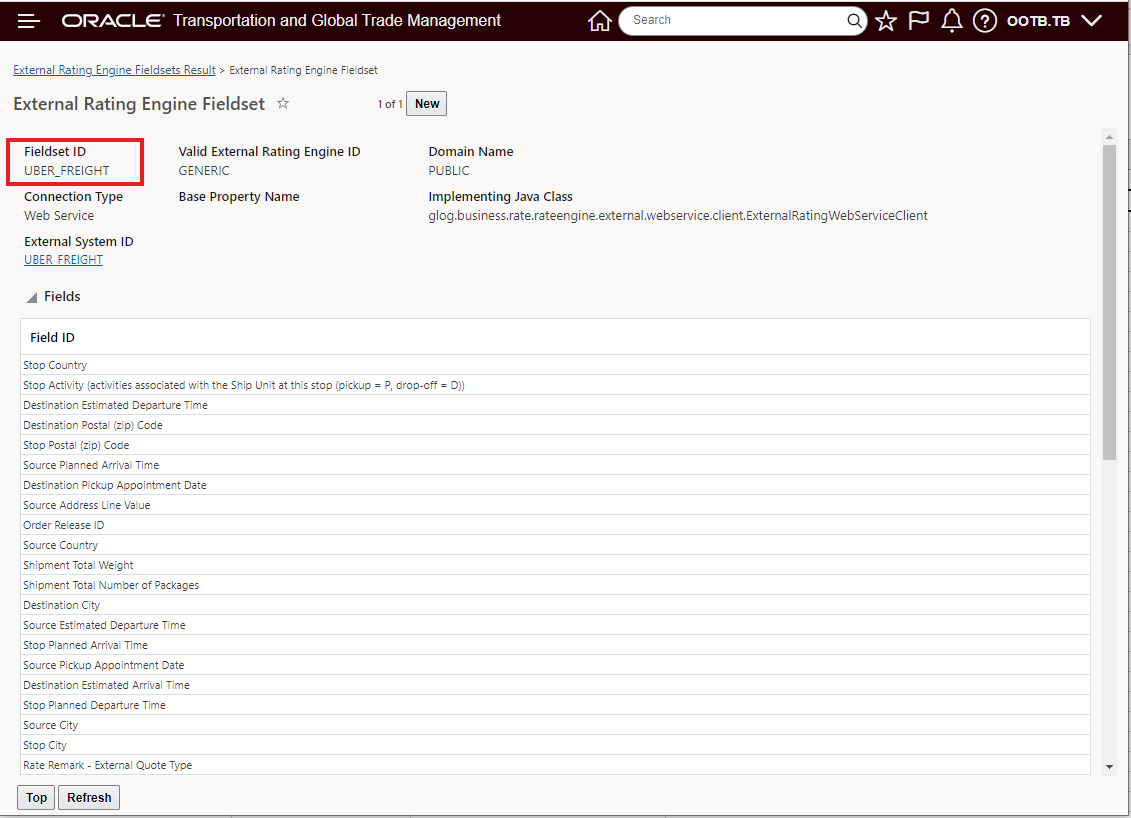The image size is (1131, 818).
Task: Click the External Rating Engine Fieldset heading
Action: pyautogui.click(x=139, y=104)
